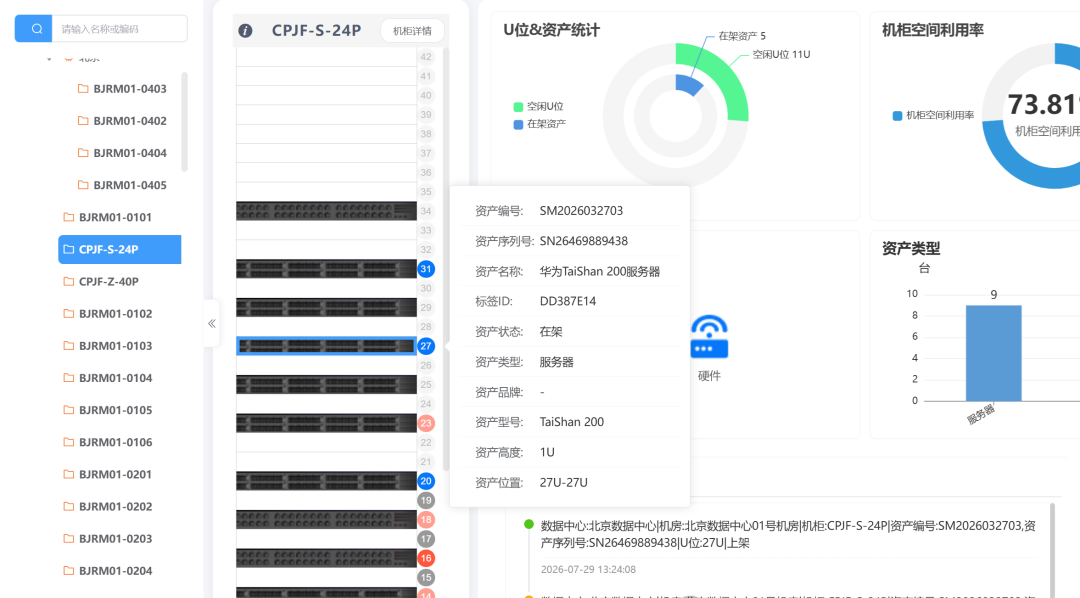Collapse the tree node above BJRM01-0403
1080x598 pixels.
coord(49,59)
